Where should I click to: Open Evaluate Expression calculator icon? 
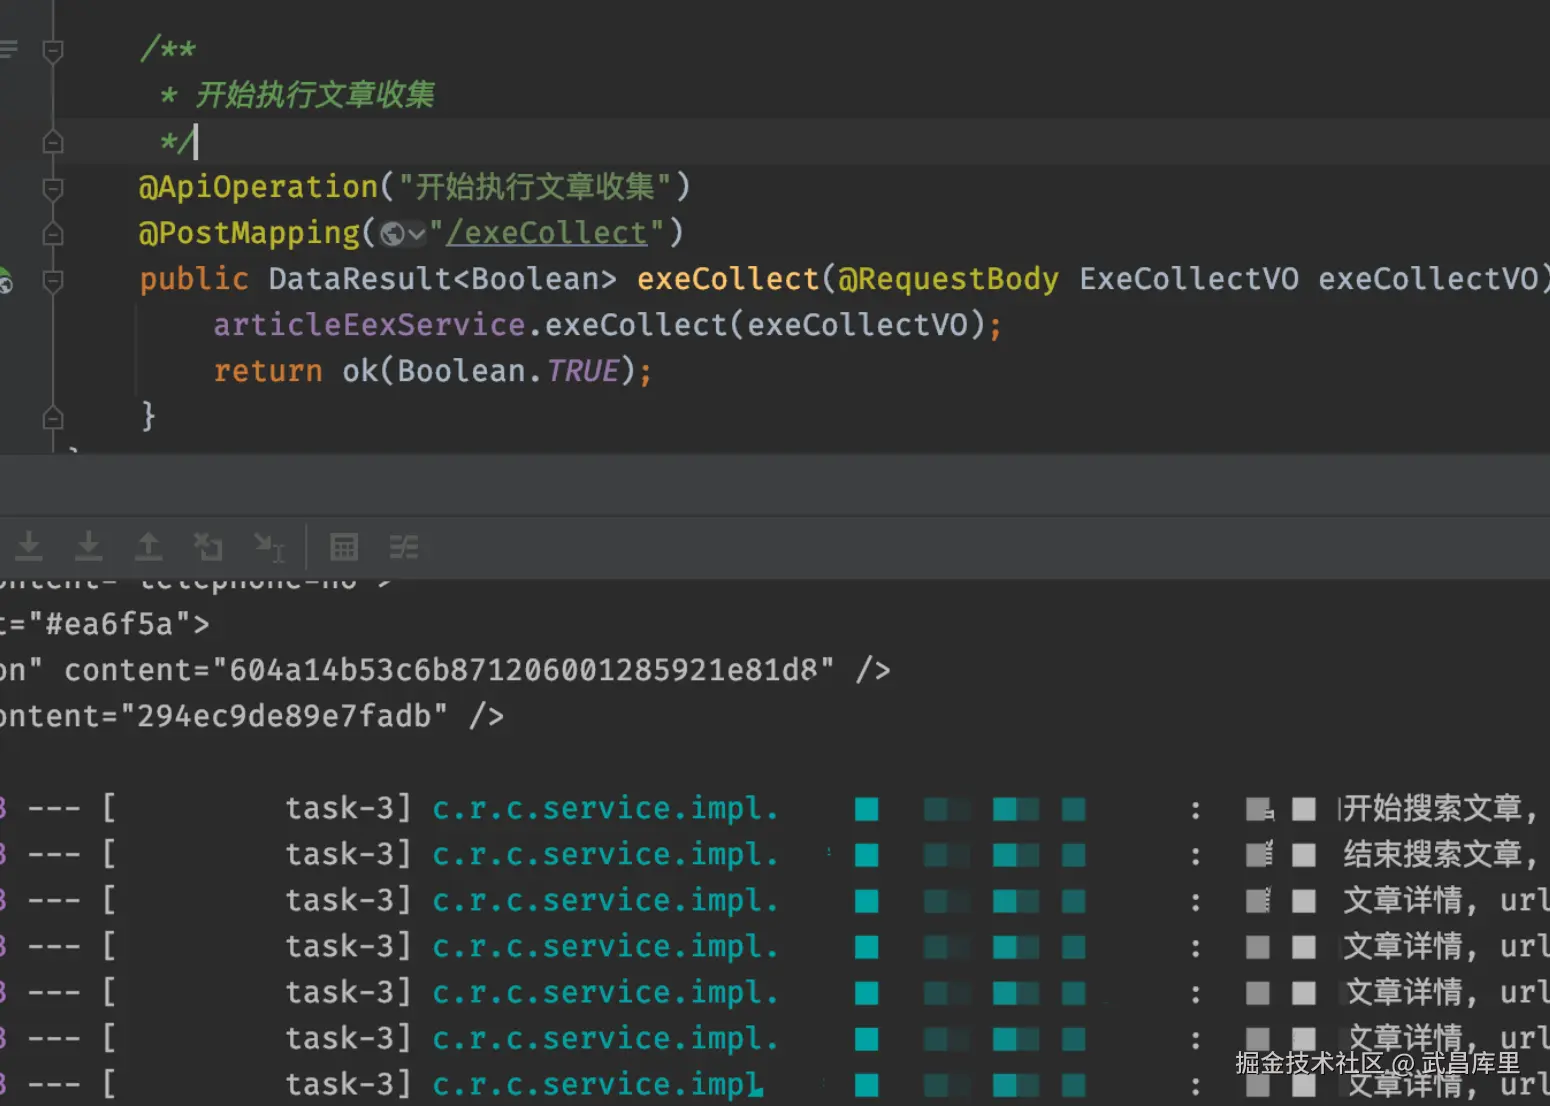click(x=344, y=546)
